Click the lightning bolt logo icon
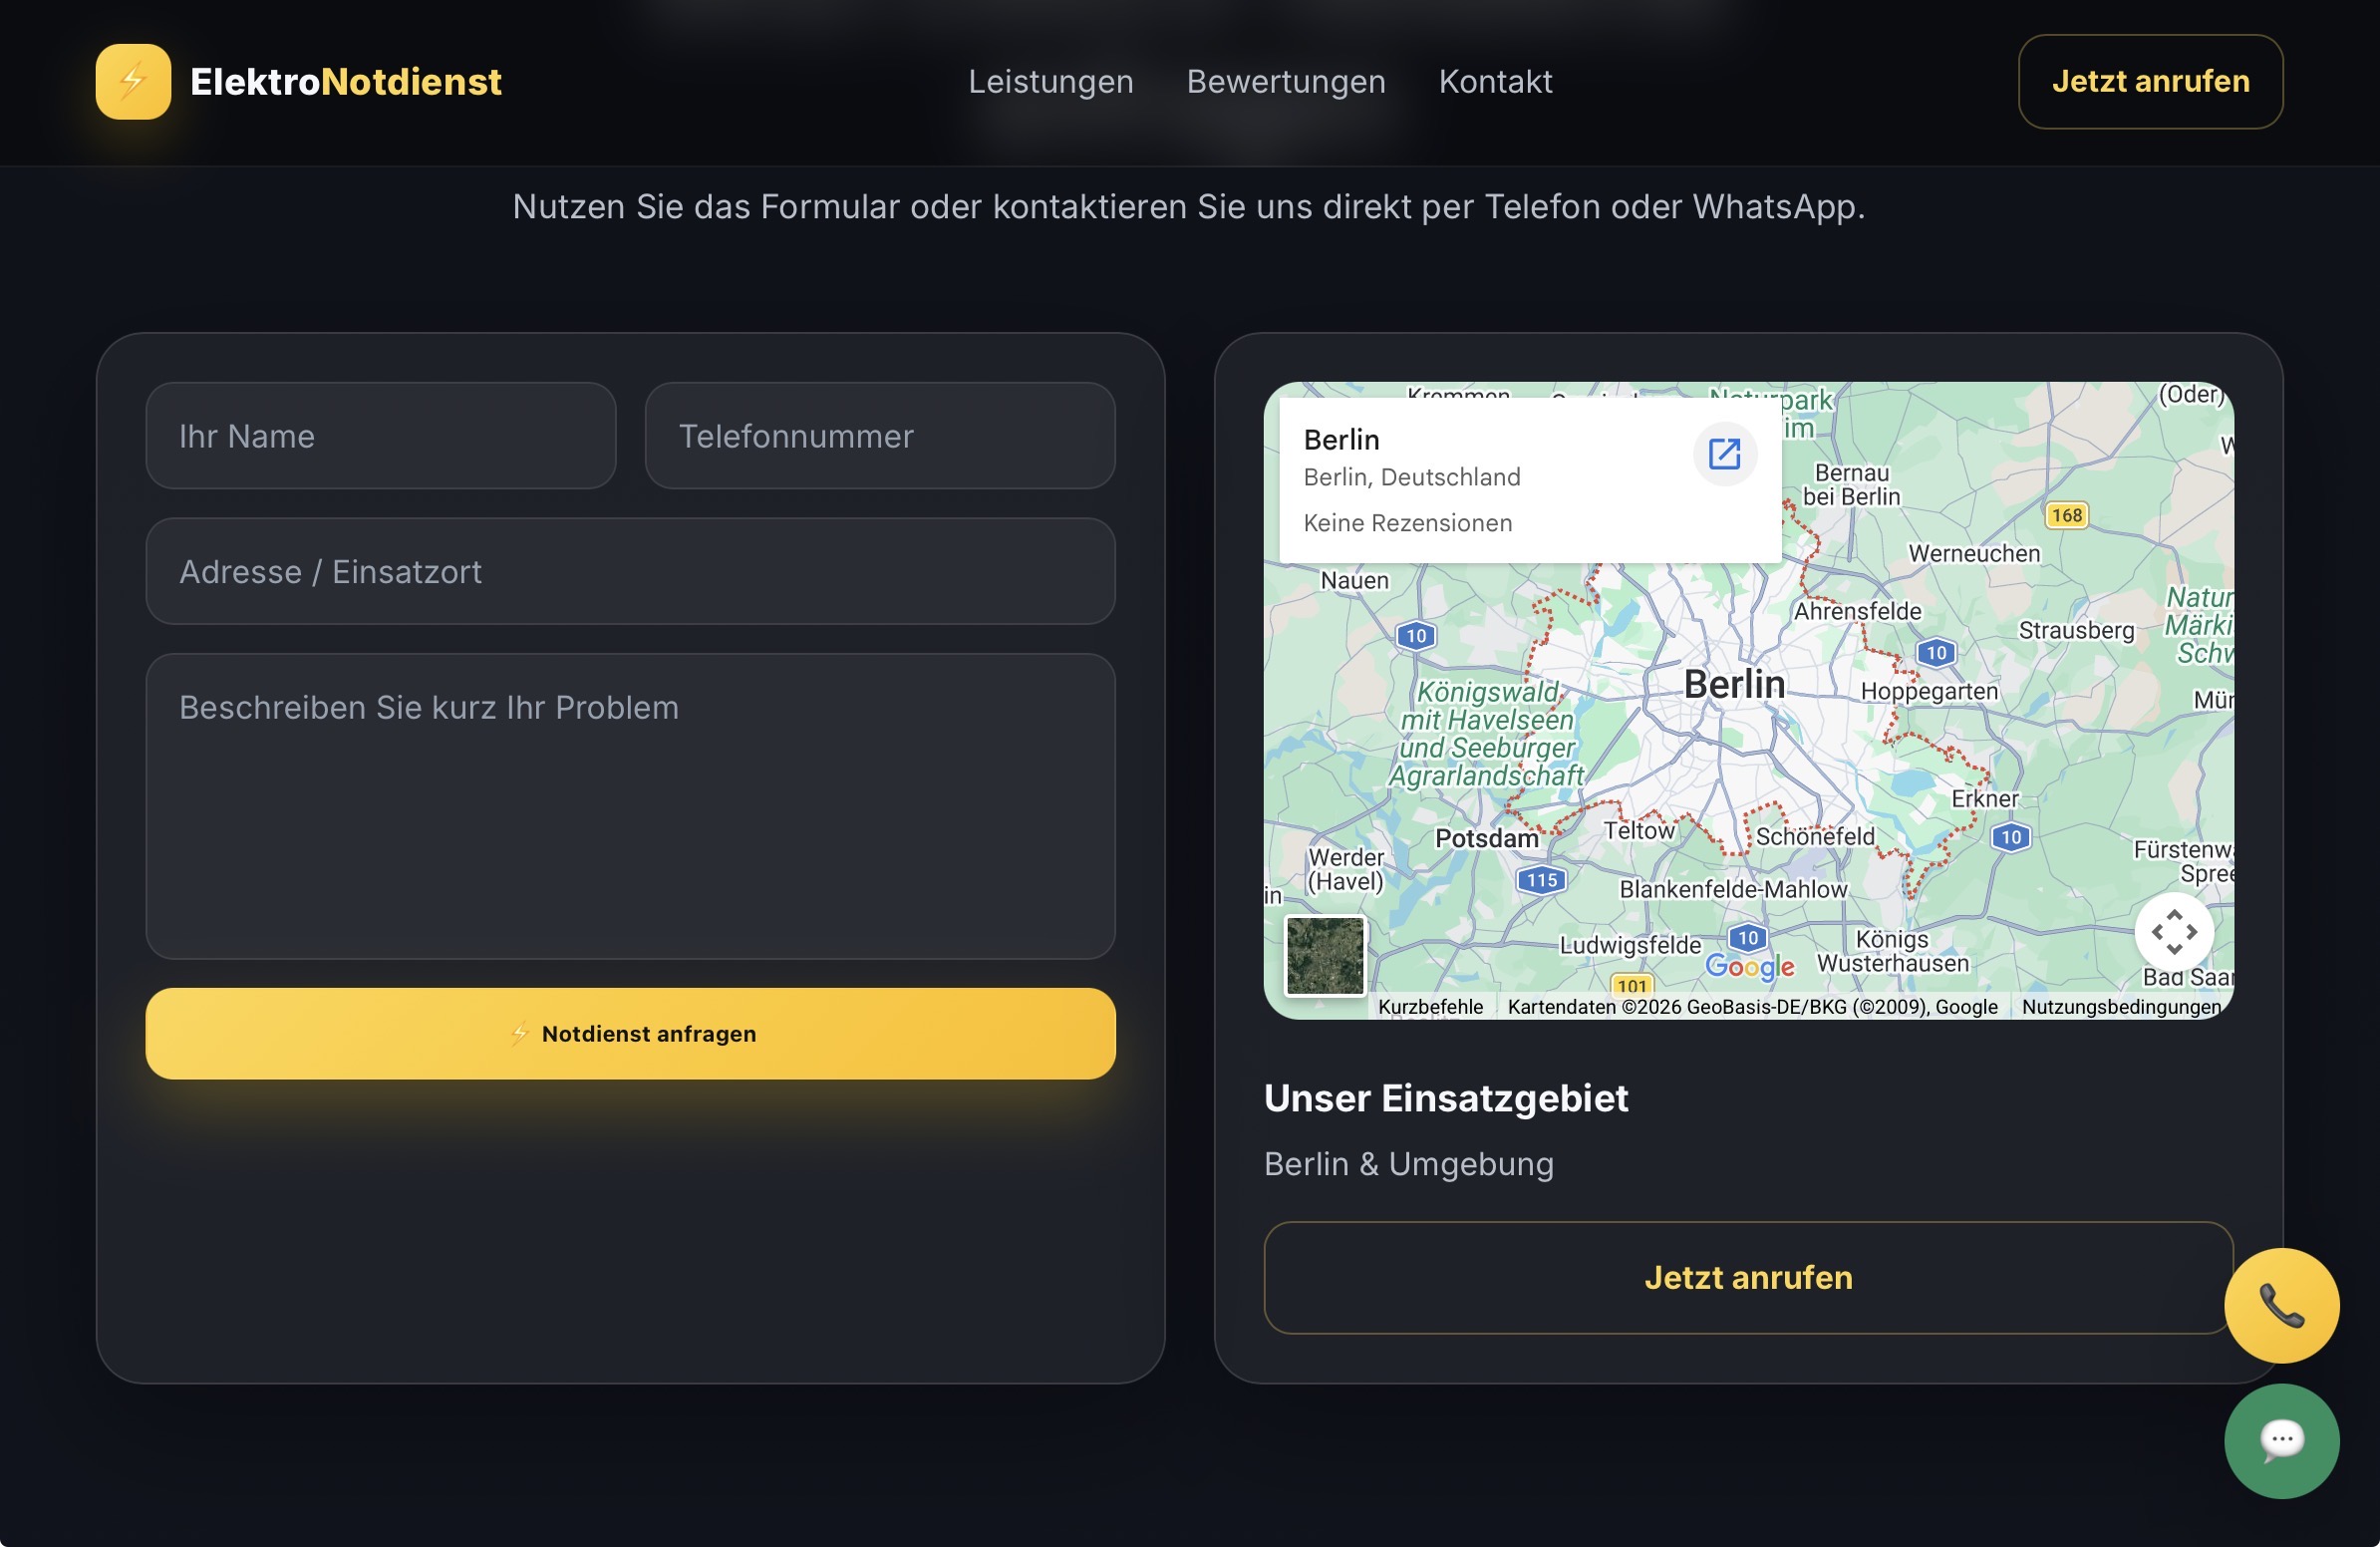Screen dimensions: 2380x1547 [x=133, y=81]
